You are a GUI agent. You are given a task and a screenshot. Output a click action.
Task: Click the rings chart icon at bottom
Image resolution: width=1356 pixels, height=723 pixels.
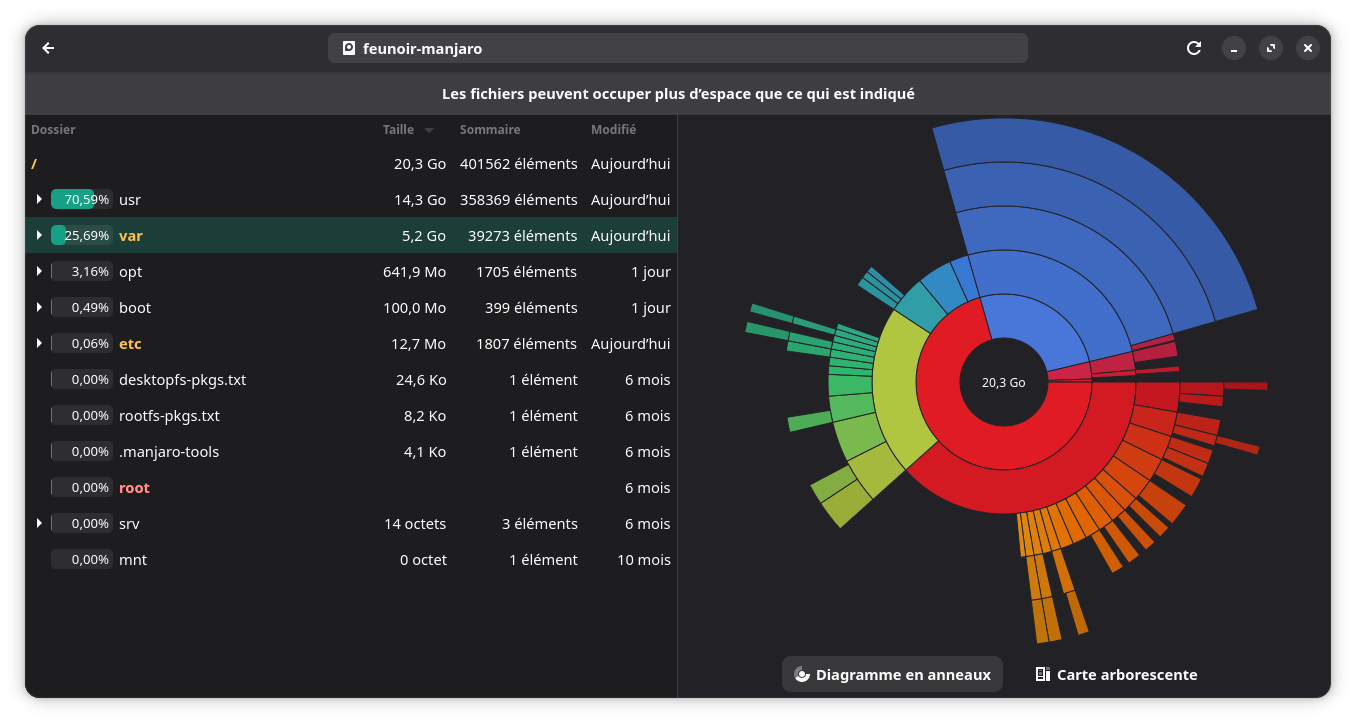click(x=801, y=675)
